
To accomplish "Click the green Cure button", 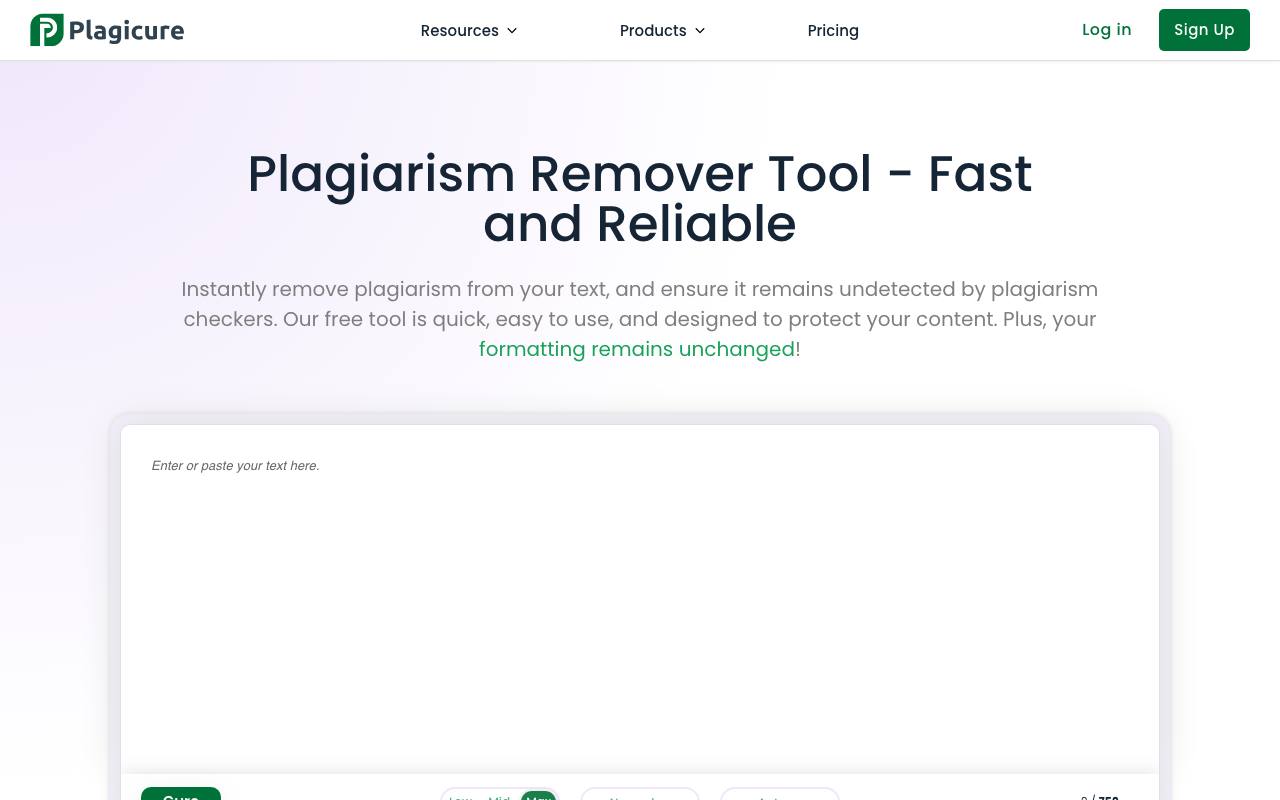I will (x=181, y=794).
